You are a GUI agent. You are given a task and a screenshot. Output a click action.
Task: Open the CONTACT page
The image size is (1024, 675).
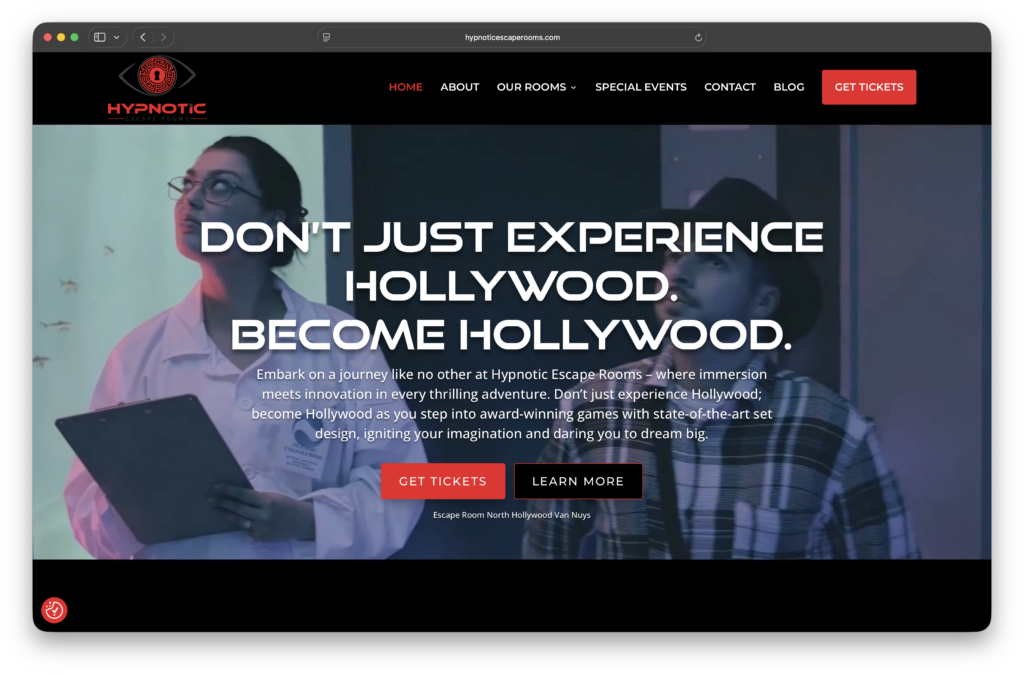730,87
